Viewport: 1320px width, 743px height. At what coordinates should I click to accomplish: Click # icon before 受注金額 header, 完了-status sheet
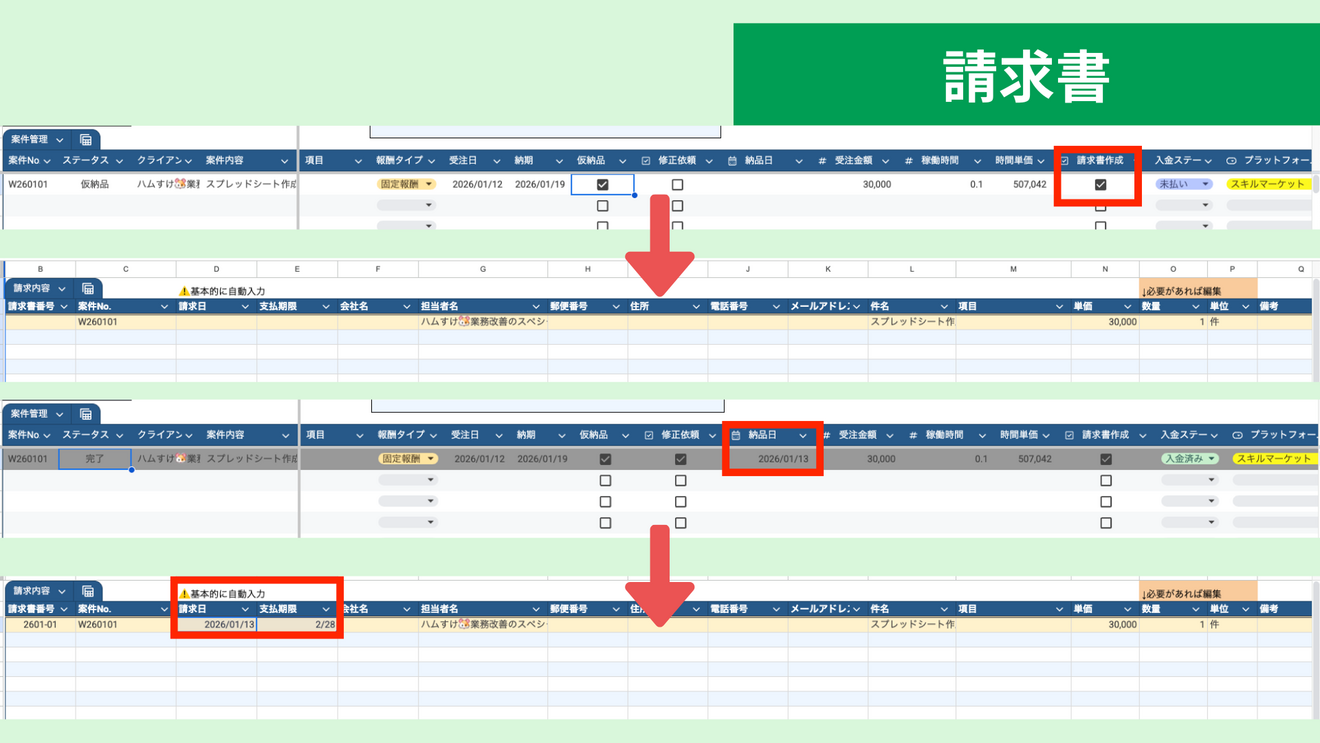(x=826, y=435)
